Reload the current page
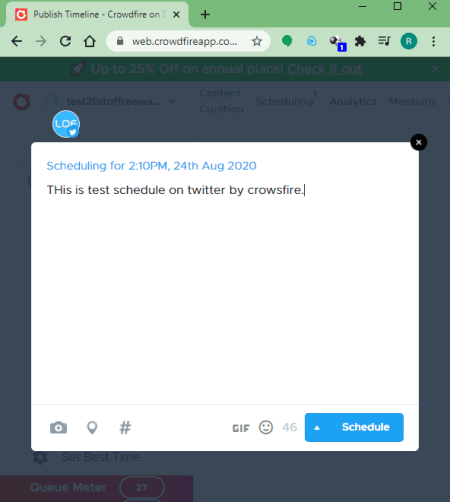The image size is (450, 502). 65,41
